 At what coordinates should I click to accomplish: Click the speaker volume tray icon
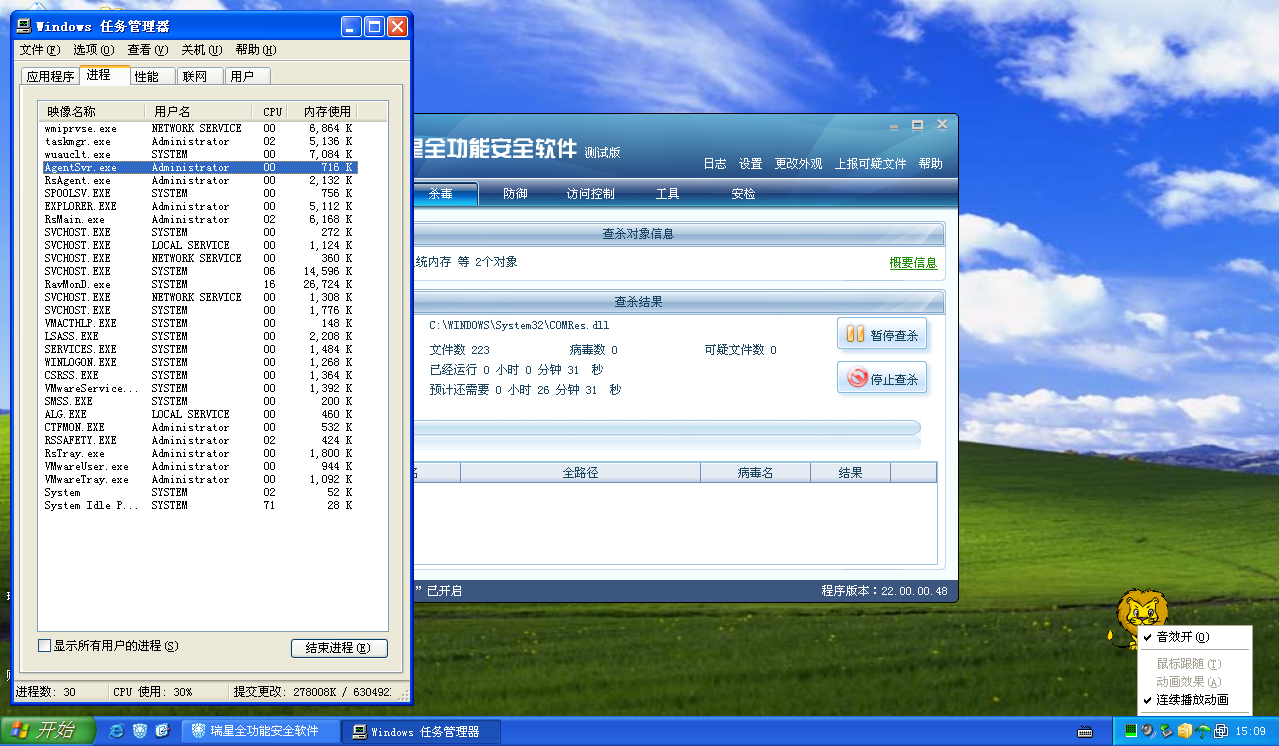click(x=1149, y=731)
